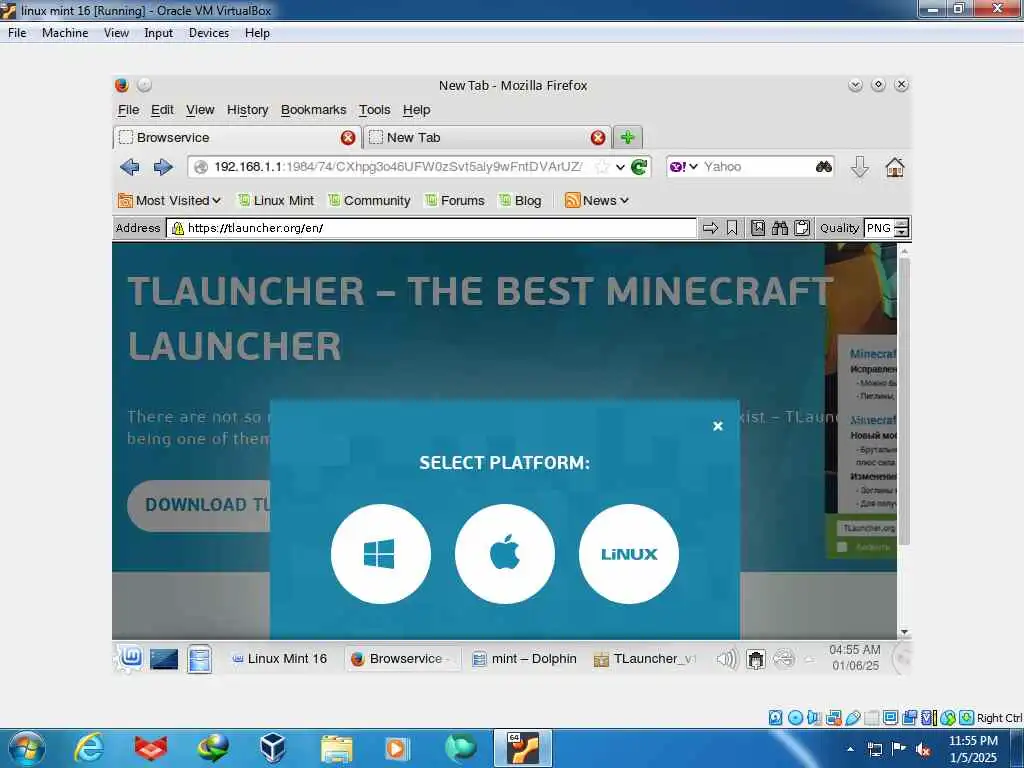The height and width of the screenshot is (768, 1024).
Task: Click the Browservice Address input field
Action: click(431, 228)
